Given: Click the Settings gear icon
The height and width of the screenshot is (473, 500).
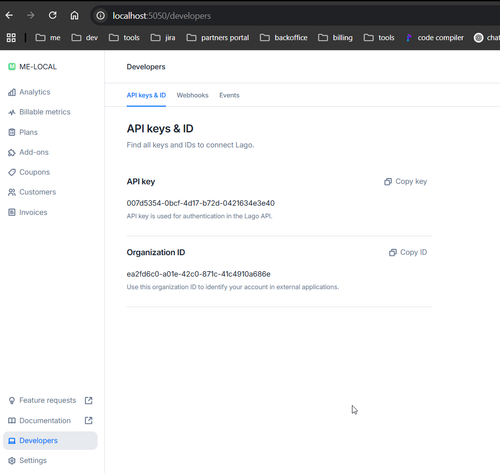Looking at the screenshot, I should [x=12, y=461].
